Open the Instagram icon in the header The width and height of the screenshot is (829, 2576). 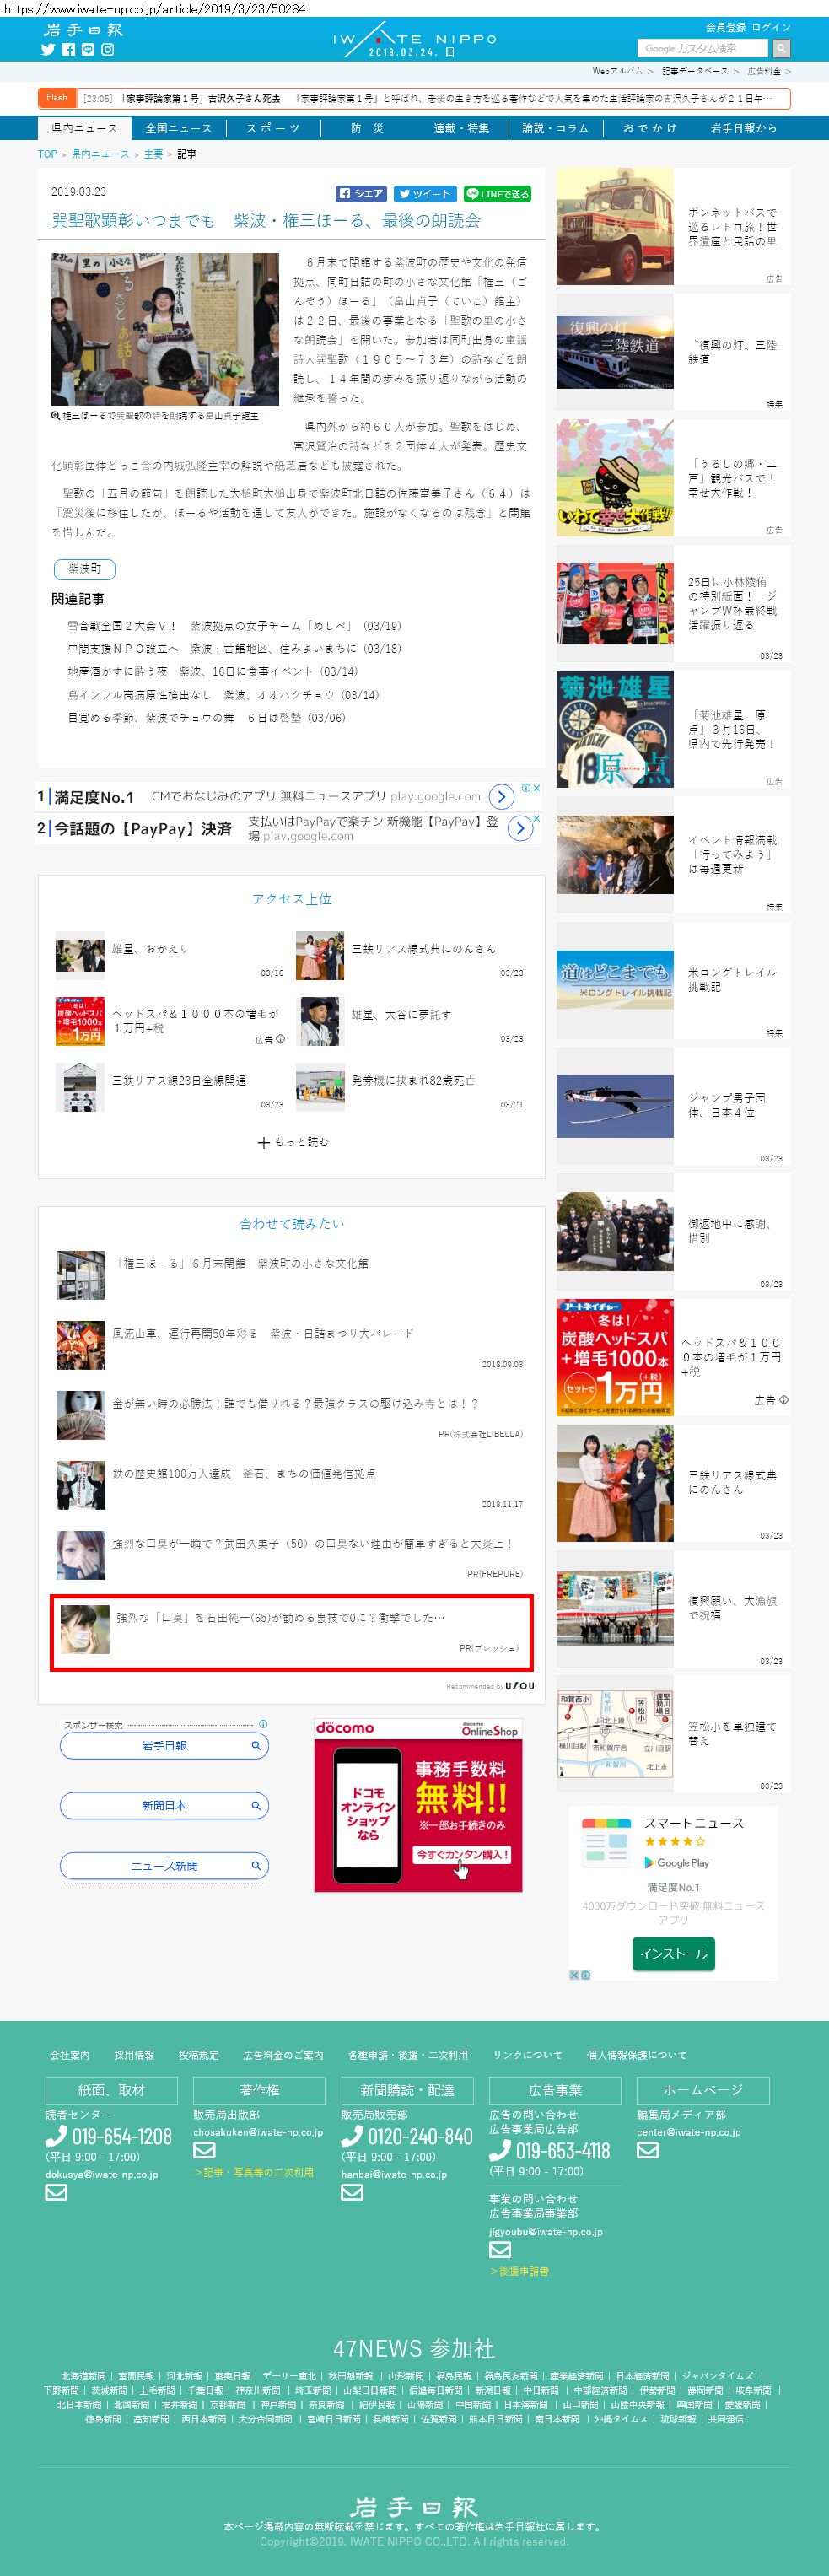pyautogui.click(x=107, y=49)
